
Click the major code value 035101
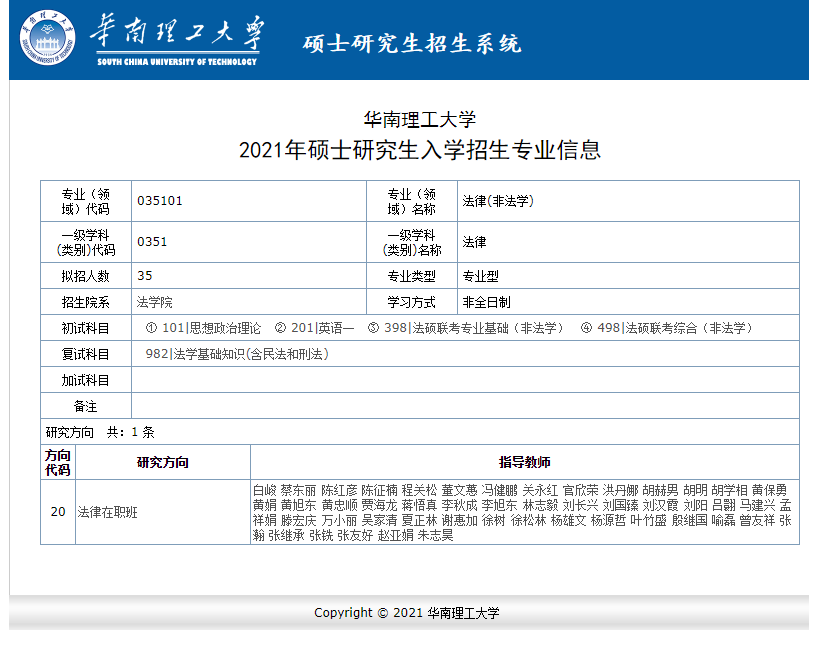coord(160,201)
